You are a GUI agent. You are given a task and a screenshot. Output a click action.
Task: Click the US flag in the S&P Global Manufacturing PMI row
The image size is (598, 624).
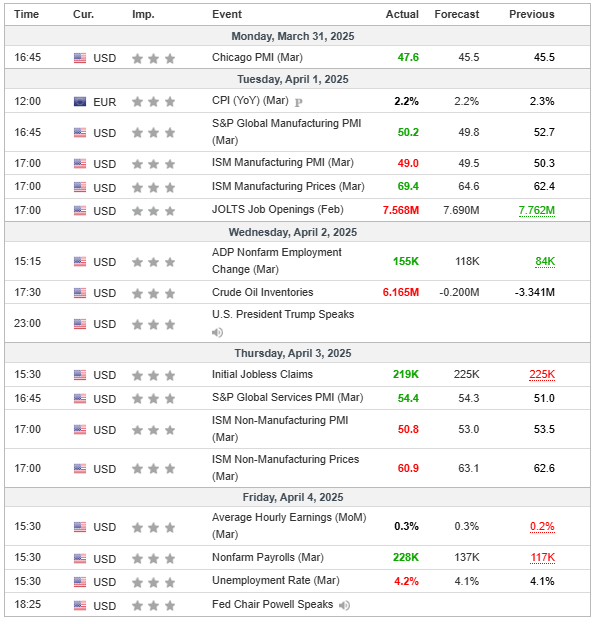point(80,133)
